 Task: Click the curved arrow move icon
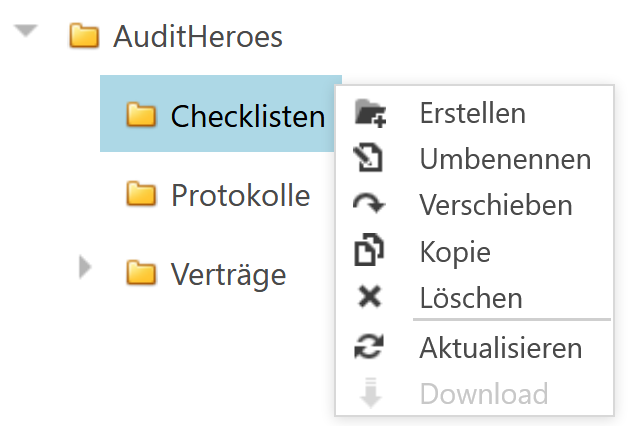point(369,203)
